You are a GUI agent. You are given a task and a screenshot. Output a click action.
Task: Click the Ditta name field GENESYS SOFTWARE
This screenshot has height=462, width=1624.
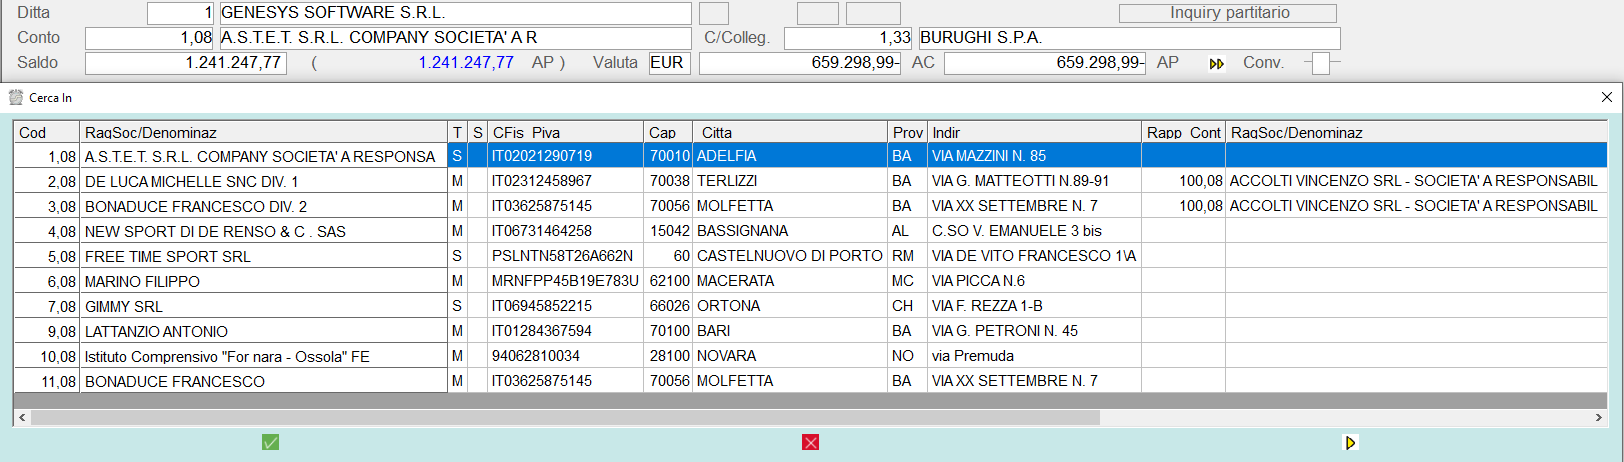455,13
